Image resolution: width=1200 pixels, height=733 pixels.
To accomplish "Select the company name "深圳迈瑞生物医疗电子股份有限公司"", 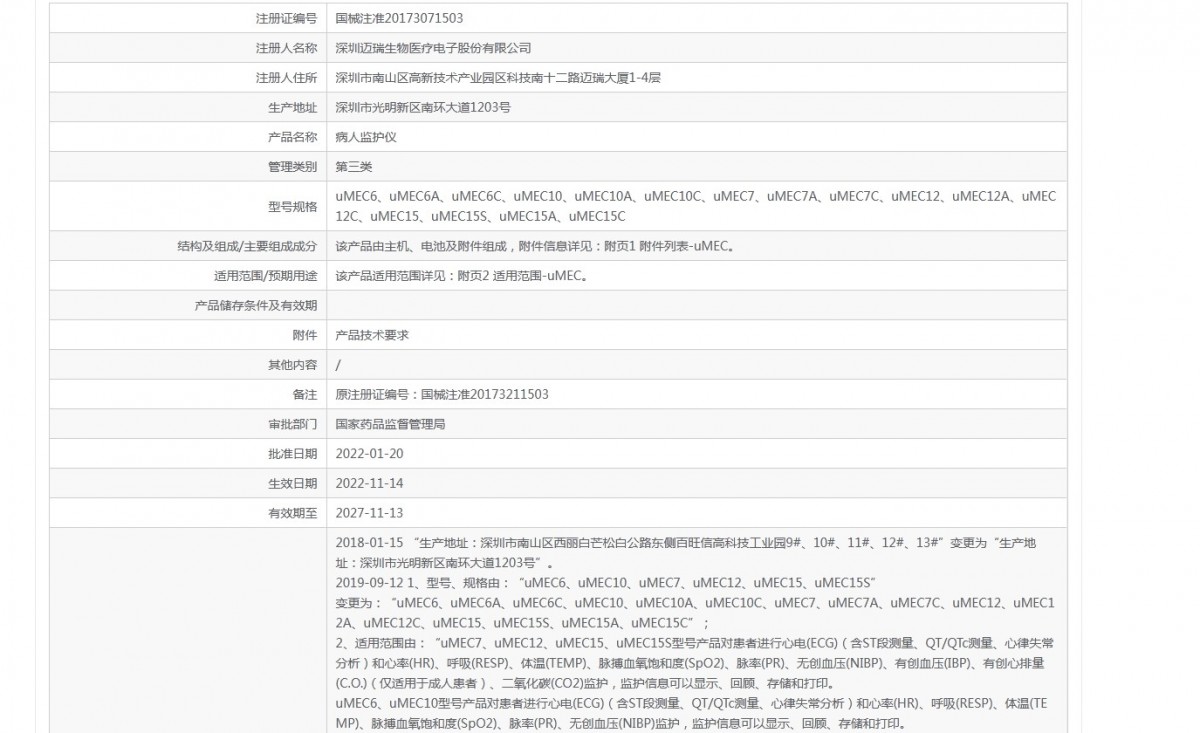I will click(x=433, y=48).
